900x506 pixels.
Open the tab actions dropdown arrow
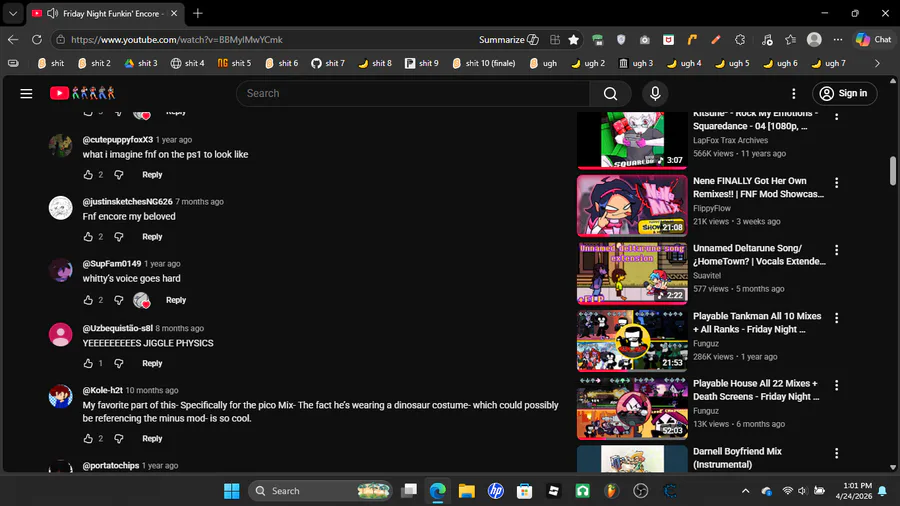tap(13, 13)
